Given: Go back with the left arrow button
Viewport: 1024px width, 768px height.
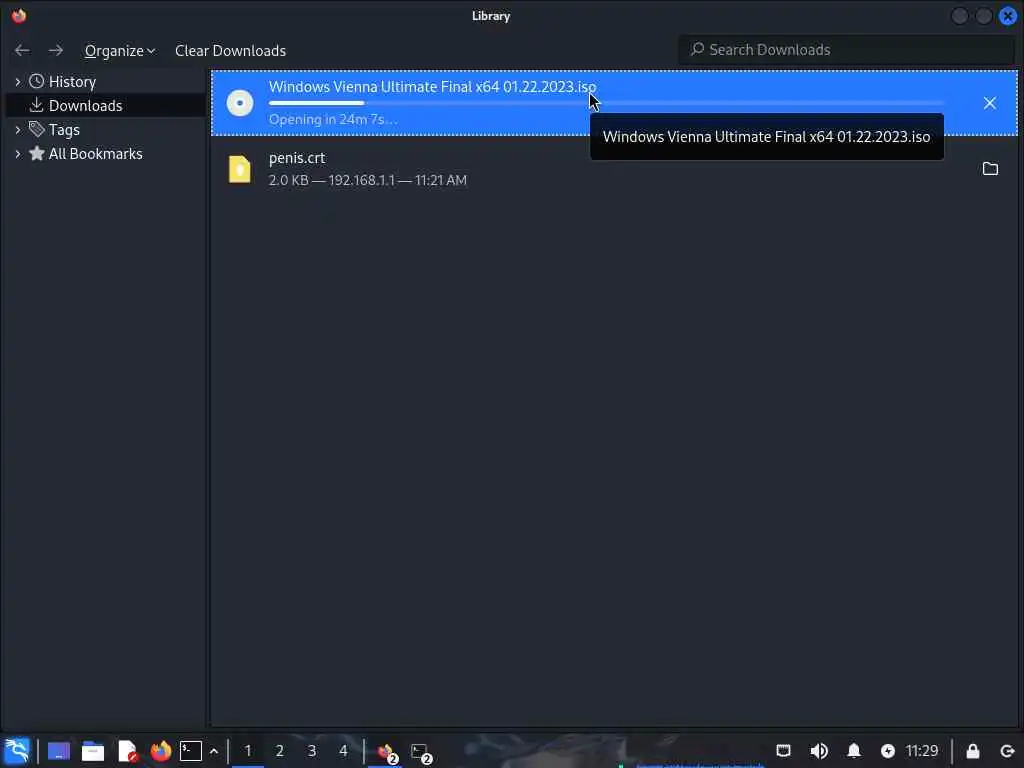Looking at the screenshot, I should (x=22, y=50).
